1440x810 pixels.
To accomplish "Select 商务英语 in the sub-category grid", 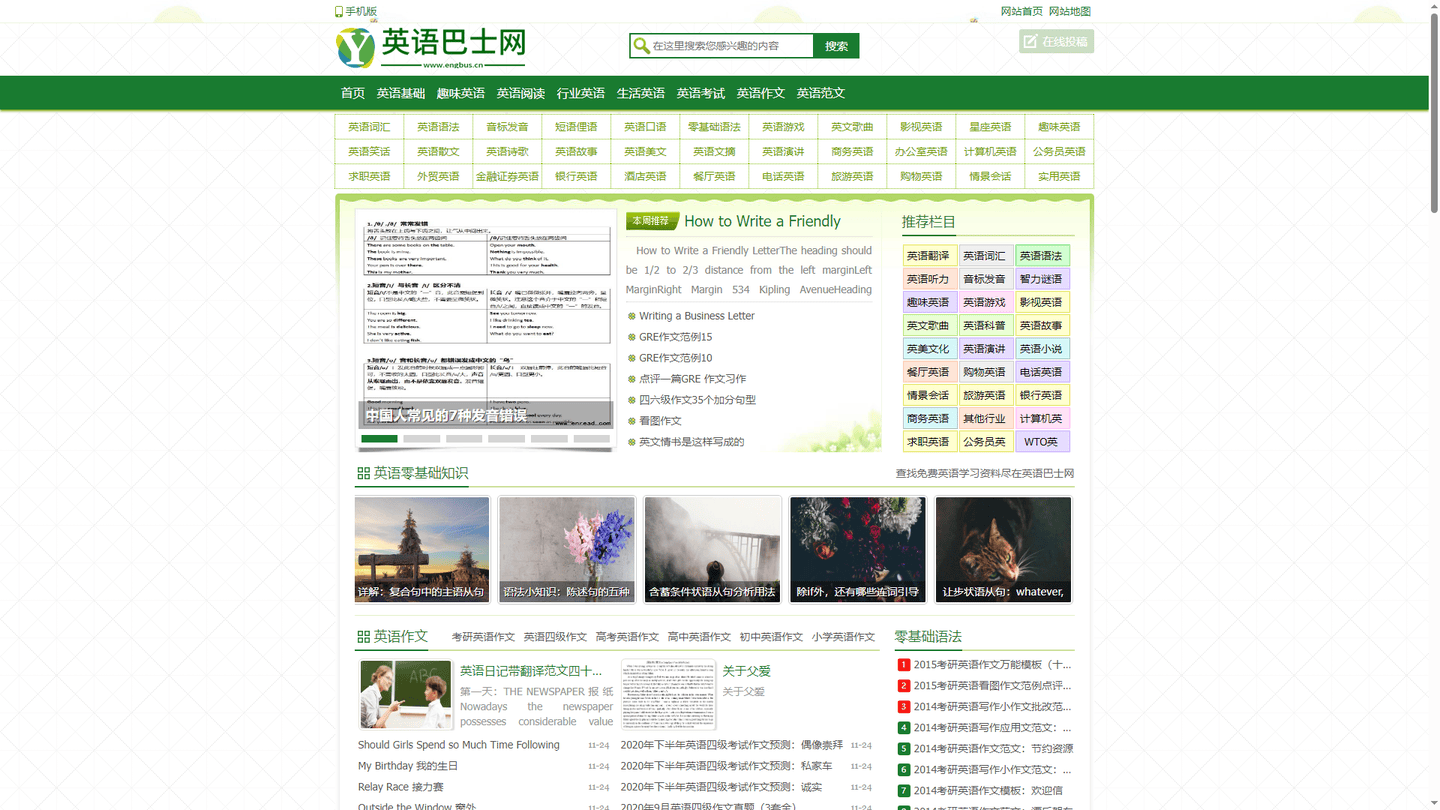I will point(852,152).
